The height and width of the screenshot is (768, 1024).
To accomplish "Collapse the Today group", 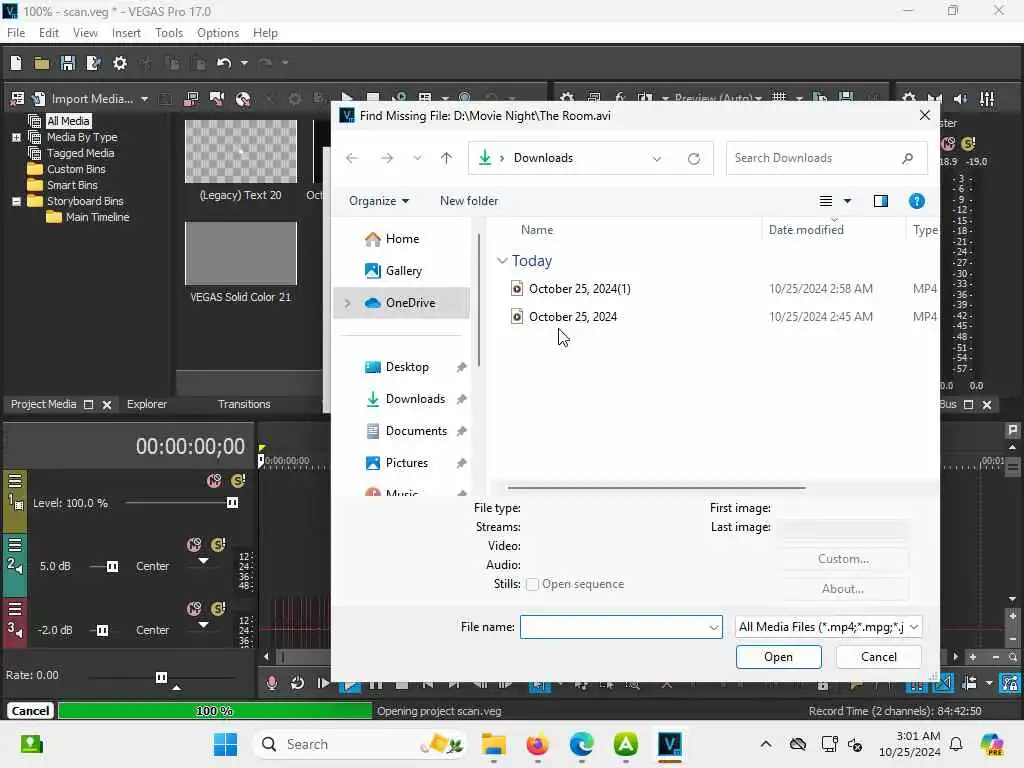I will 502,261.
